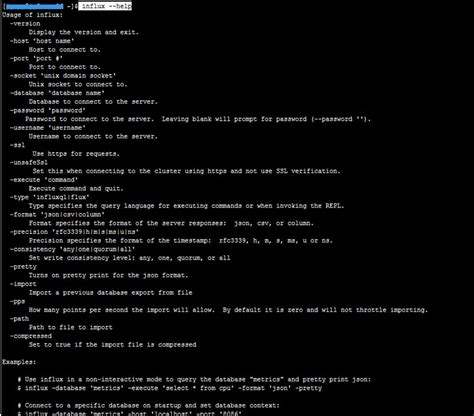Image resolution: width=474 pixels, height=416 pixels.
Task: Select the '-pretty' flag
Action: pyautogui.click(x=23, y=266)
